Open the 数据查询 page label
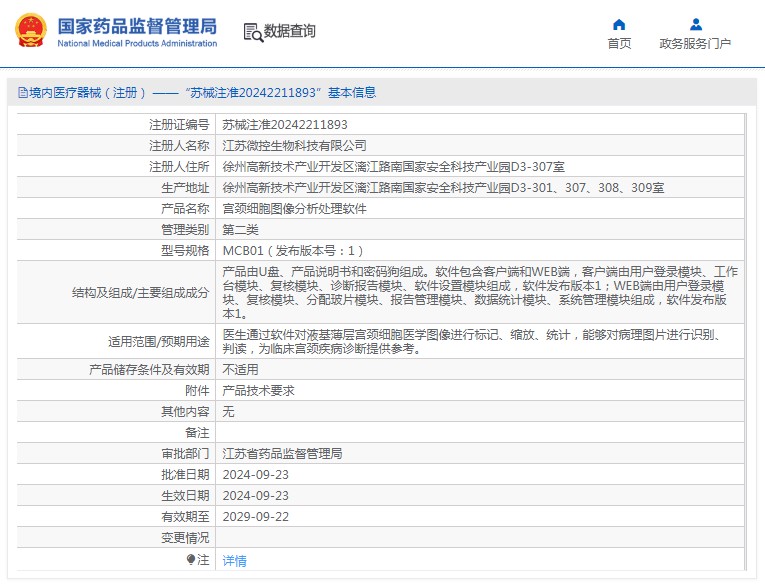This screenshot has width=765, height=587. click(290, 32)
